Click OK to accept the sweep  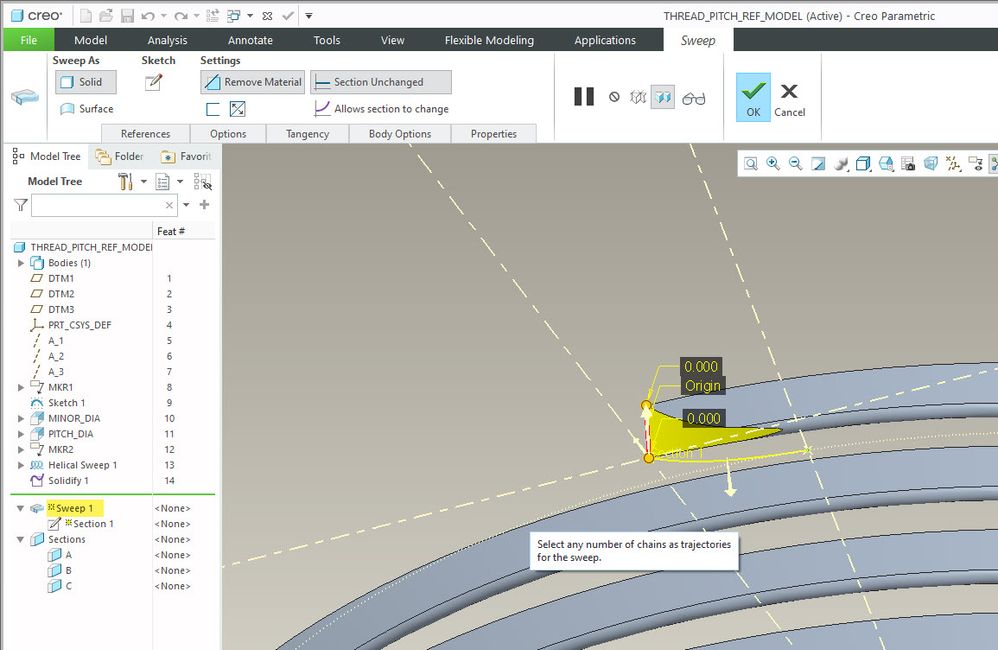[x=753, y=98]
